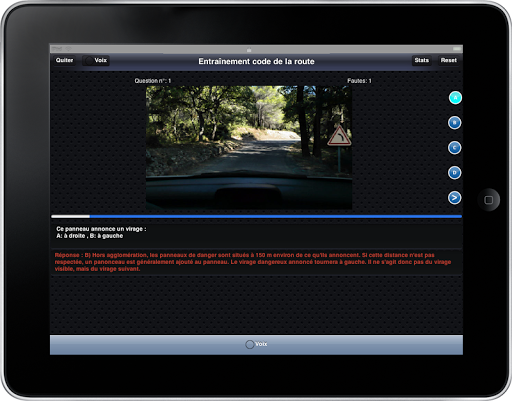
Task: Tap the iPad home button
Action: pos(489,200)
